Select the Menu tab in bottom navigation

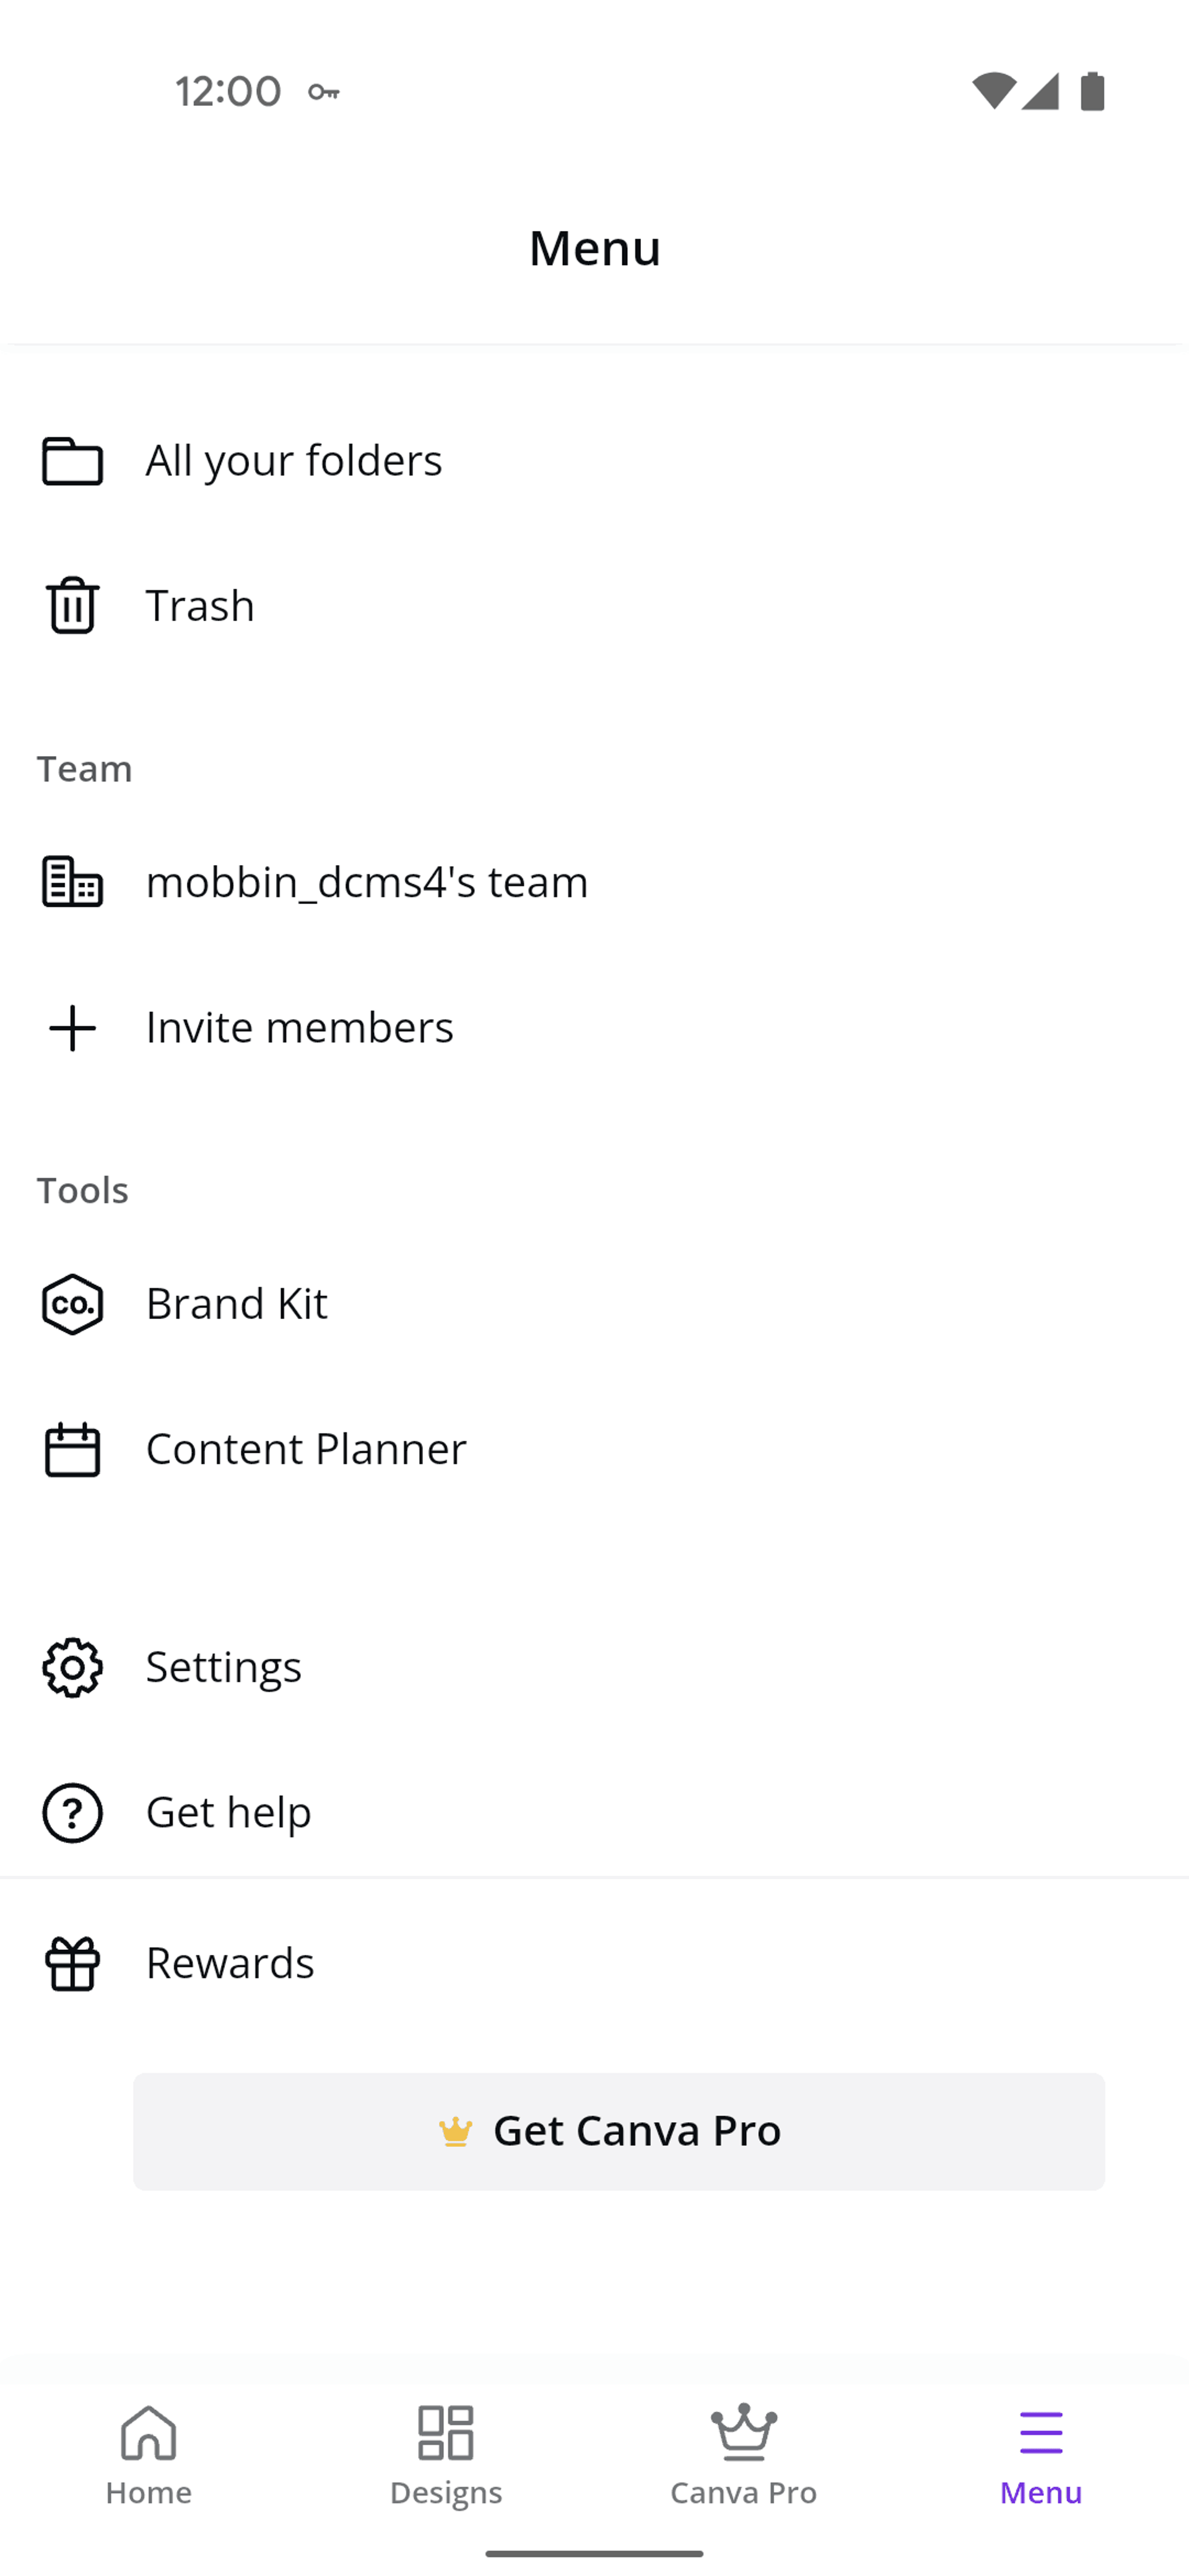(1041, 2456)
